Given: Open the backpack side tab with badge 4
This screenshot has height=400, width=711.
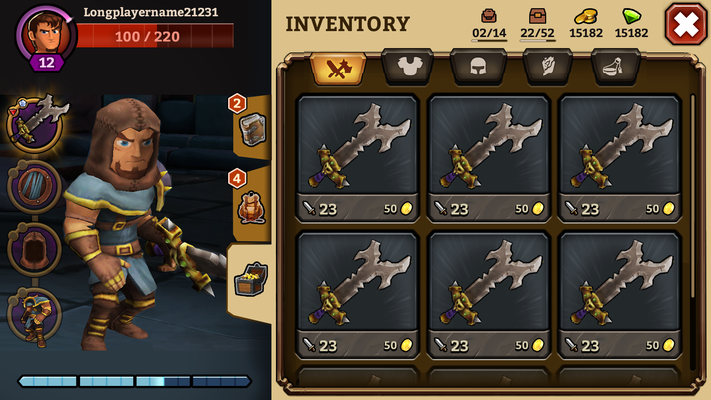Looking at the screenshot, I should pos(251,205).
